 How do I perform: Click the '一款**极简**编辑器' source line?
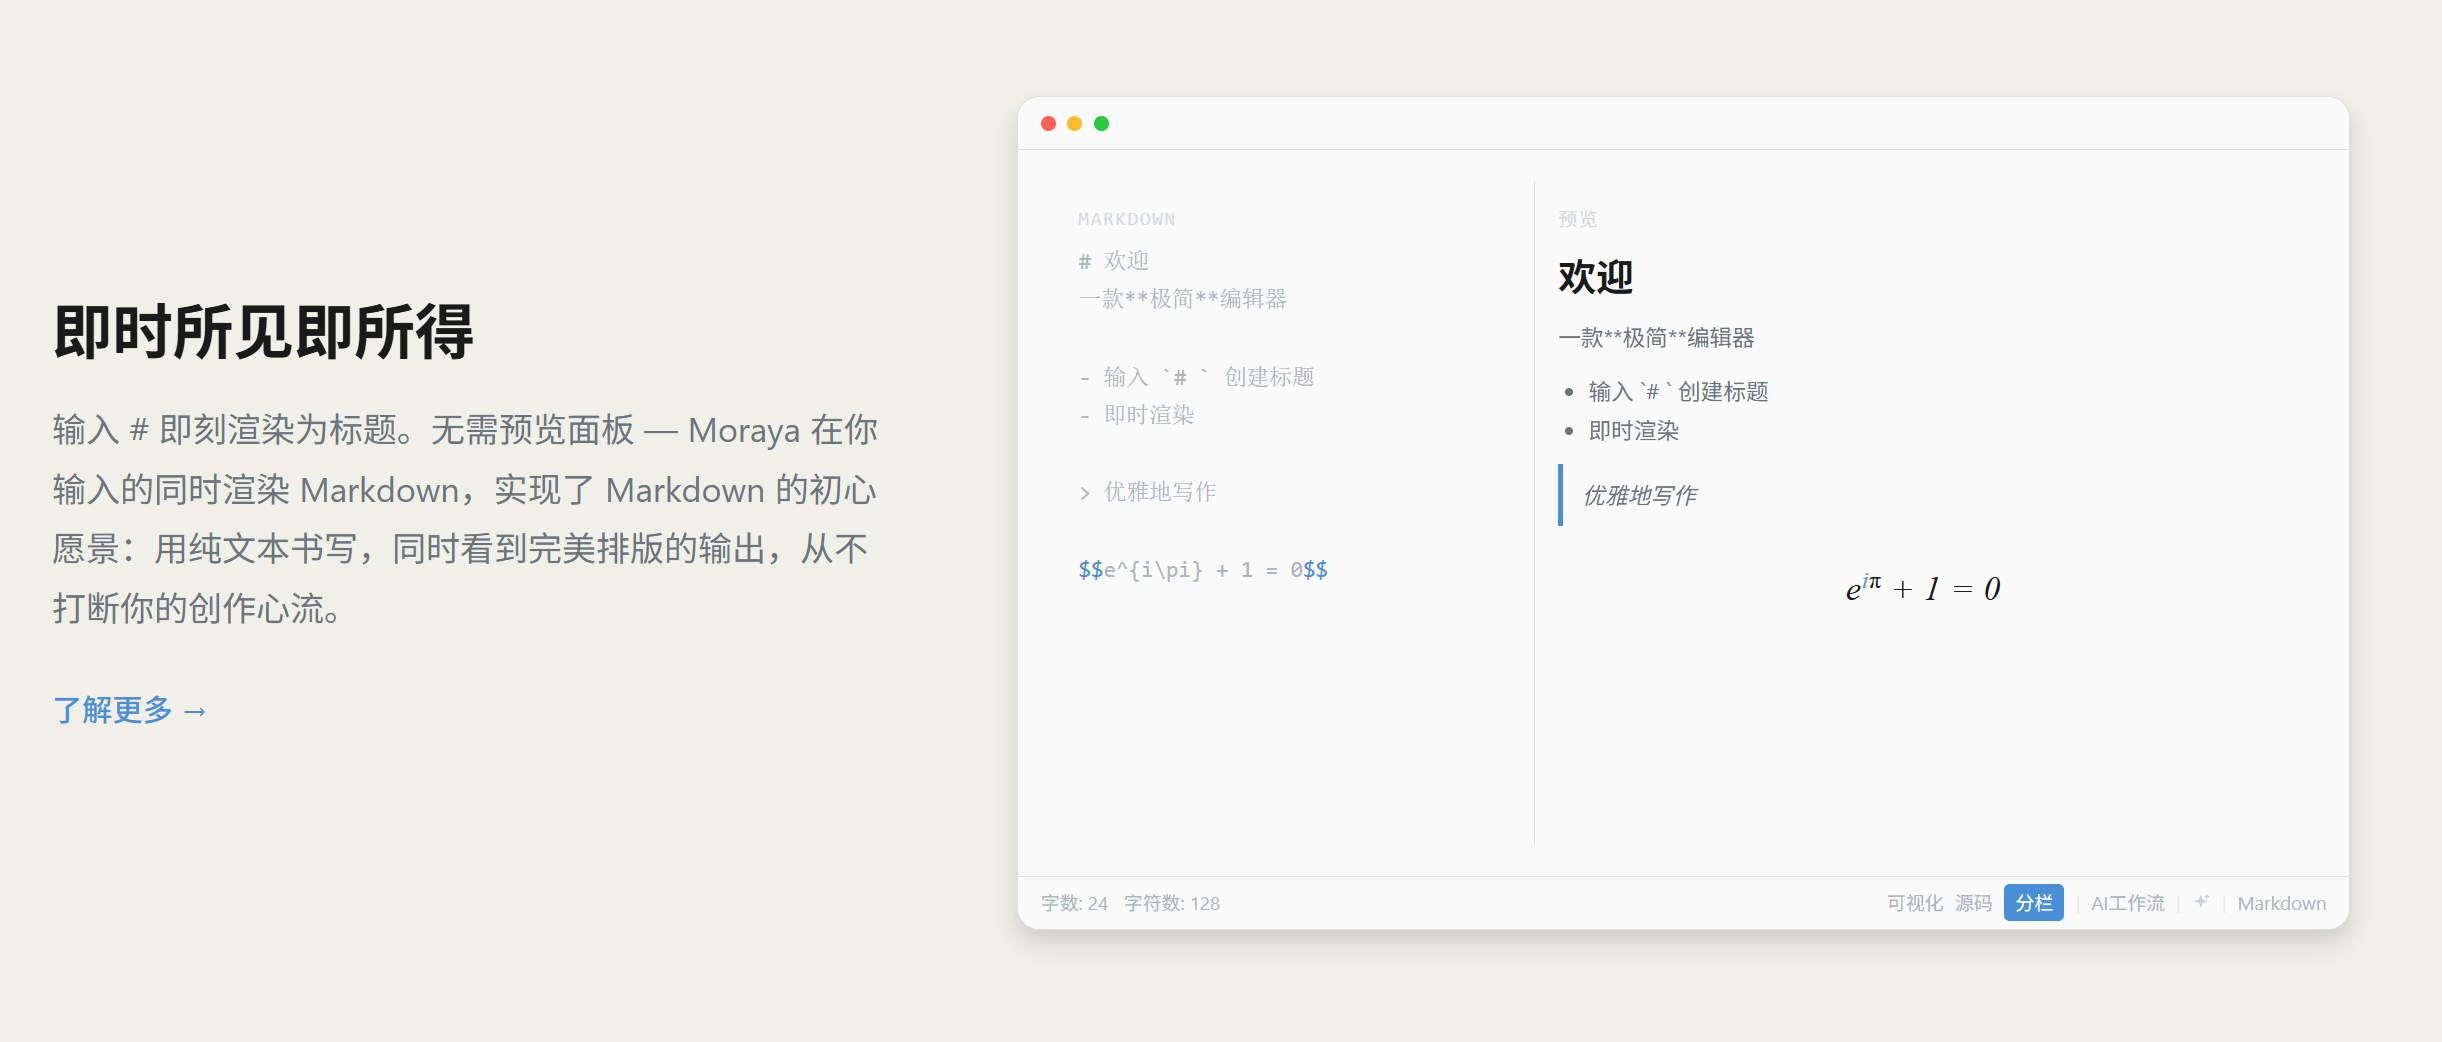(1182, 299)
